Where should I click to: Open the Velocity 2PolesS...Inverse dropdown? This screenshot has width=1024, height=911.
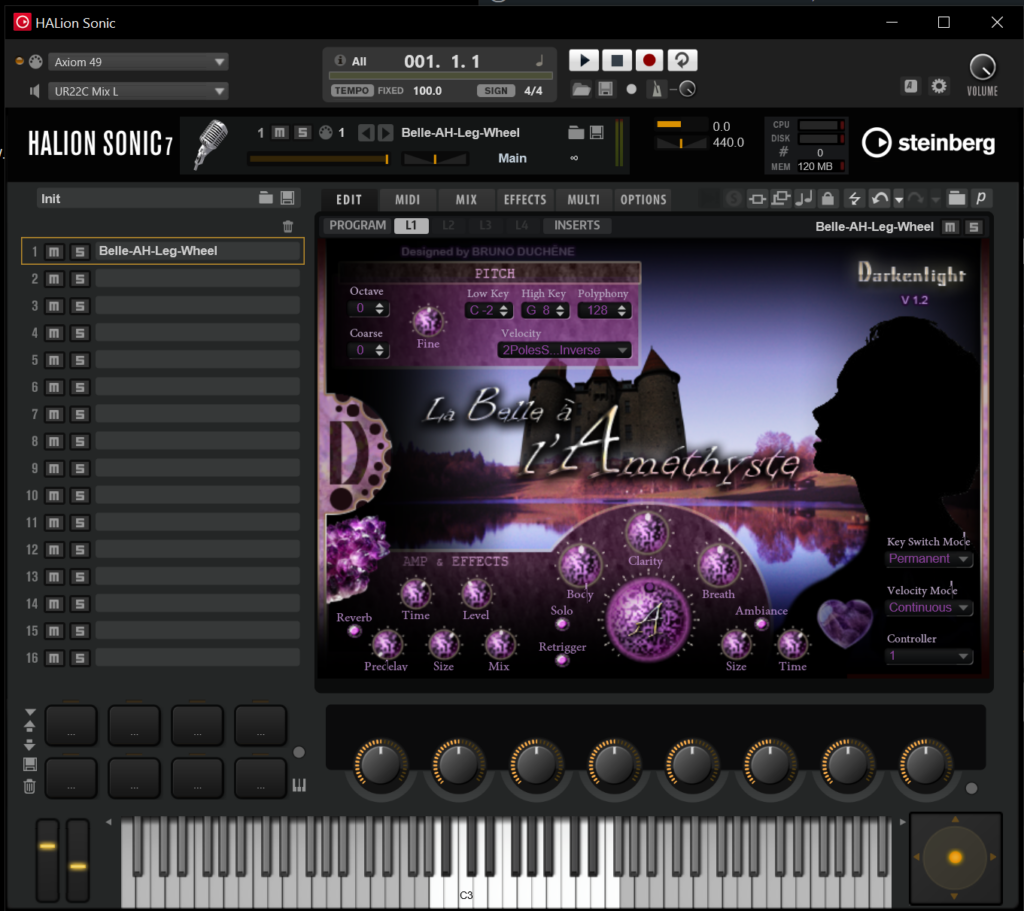pyautogui.click(x=564, y=350)
